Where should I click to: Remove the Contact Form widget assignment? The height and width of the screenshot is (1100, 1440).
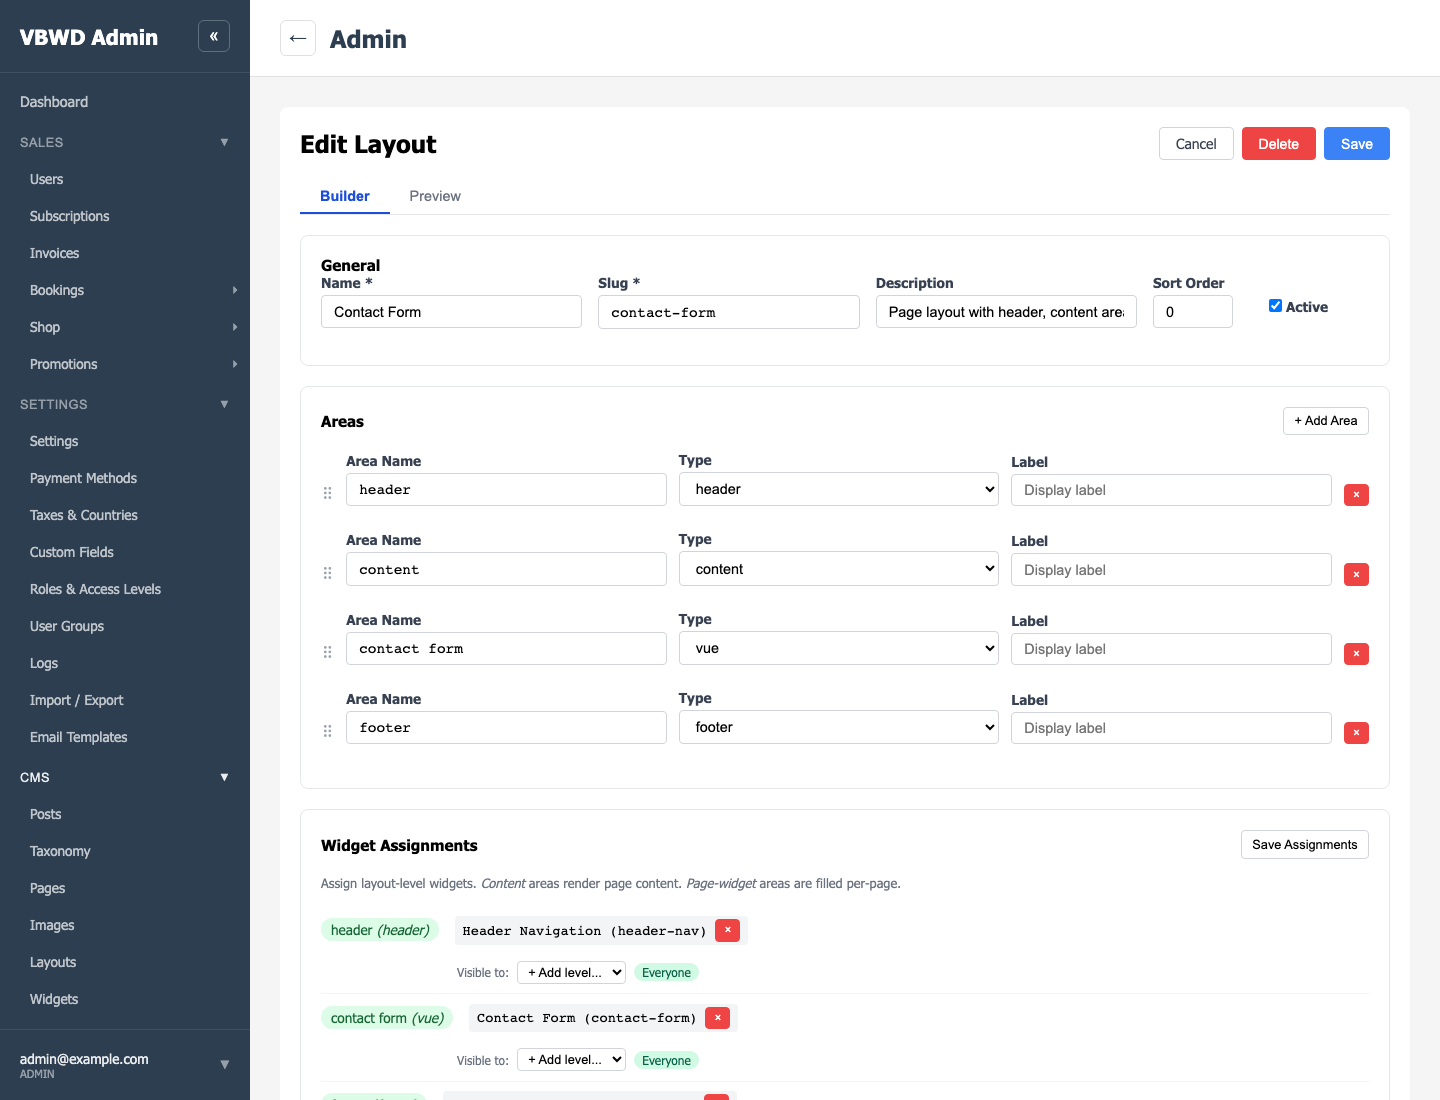pos(717,1017)
